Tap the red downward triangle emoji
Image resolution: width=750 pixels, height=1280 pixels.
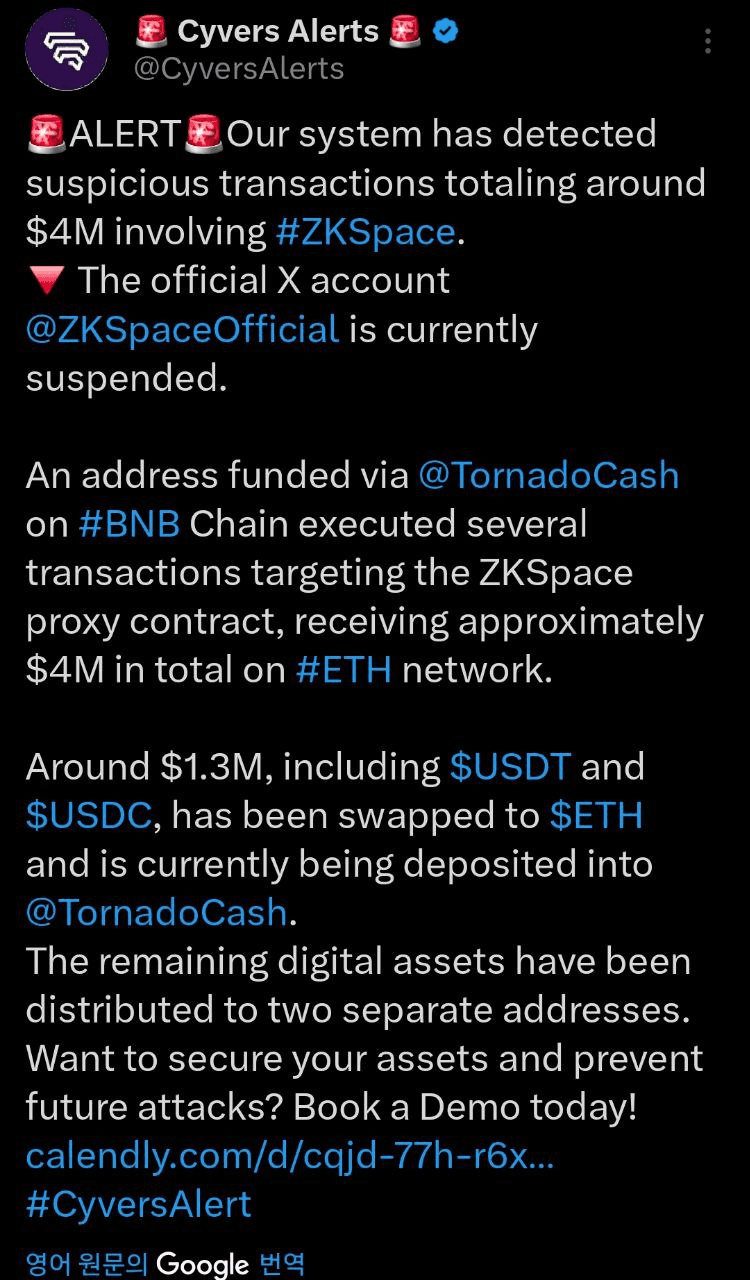(46, 282)
